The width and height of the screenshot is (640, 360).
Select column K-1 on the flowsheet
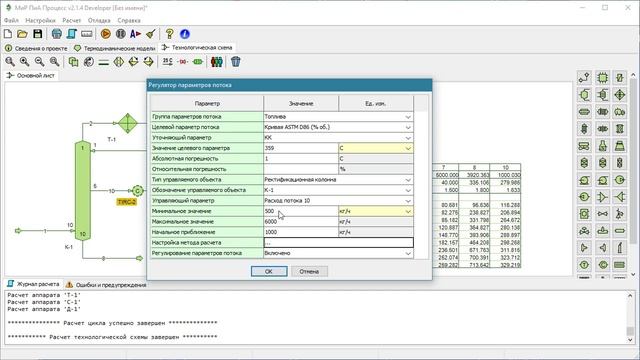[x=82, y=191]
